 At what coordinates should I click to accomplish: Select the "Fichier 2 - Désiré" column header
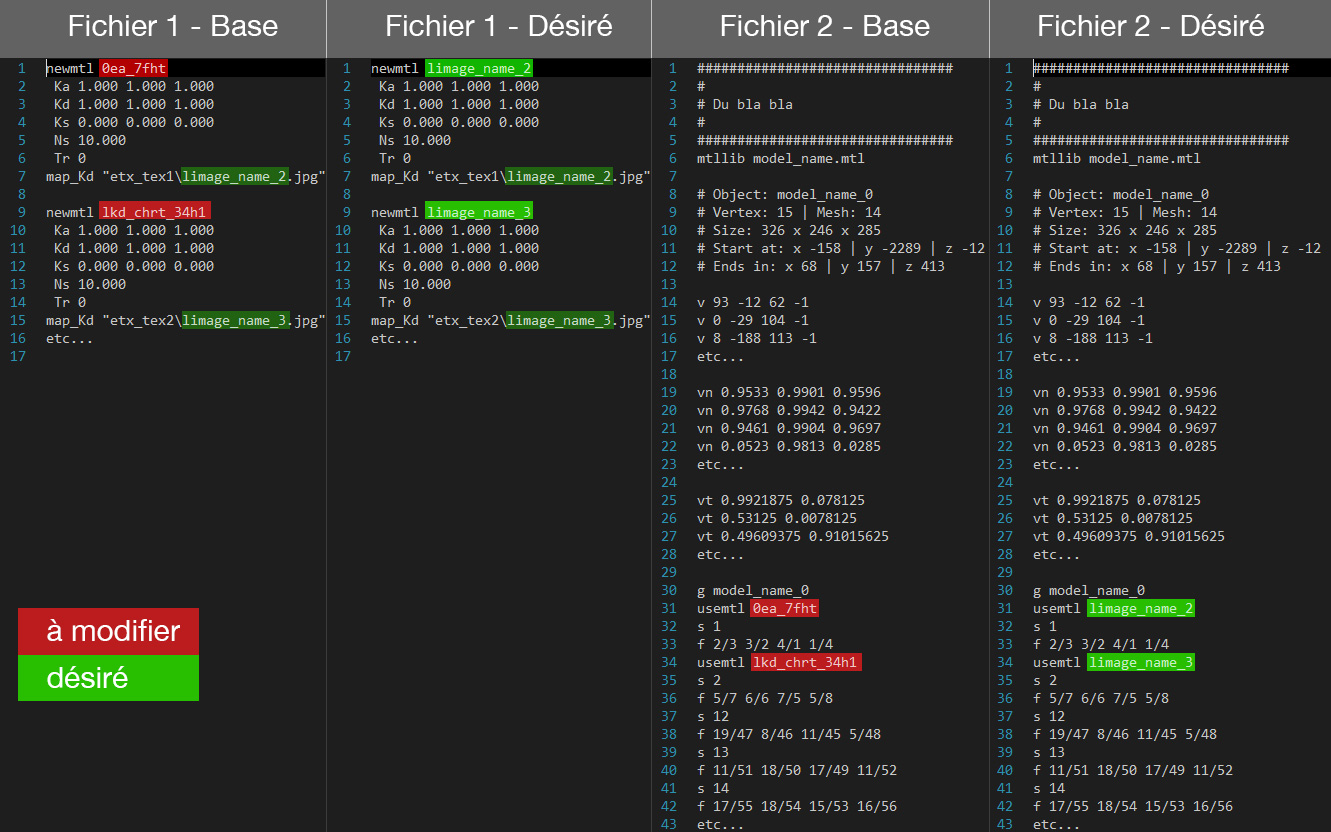pos(1160,27)
